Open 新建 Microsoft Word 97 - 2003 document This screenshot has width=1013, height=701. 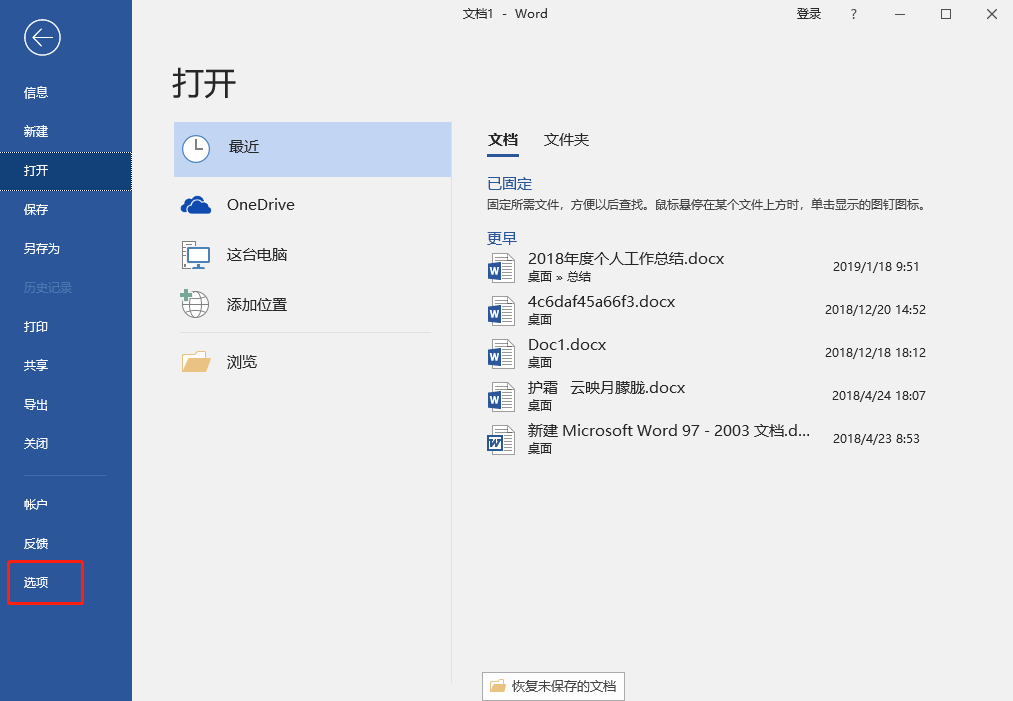668,431
